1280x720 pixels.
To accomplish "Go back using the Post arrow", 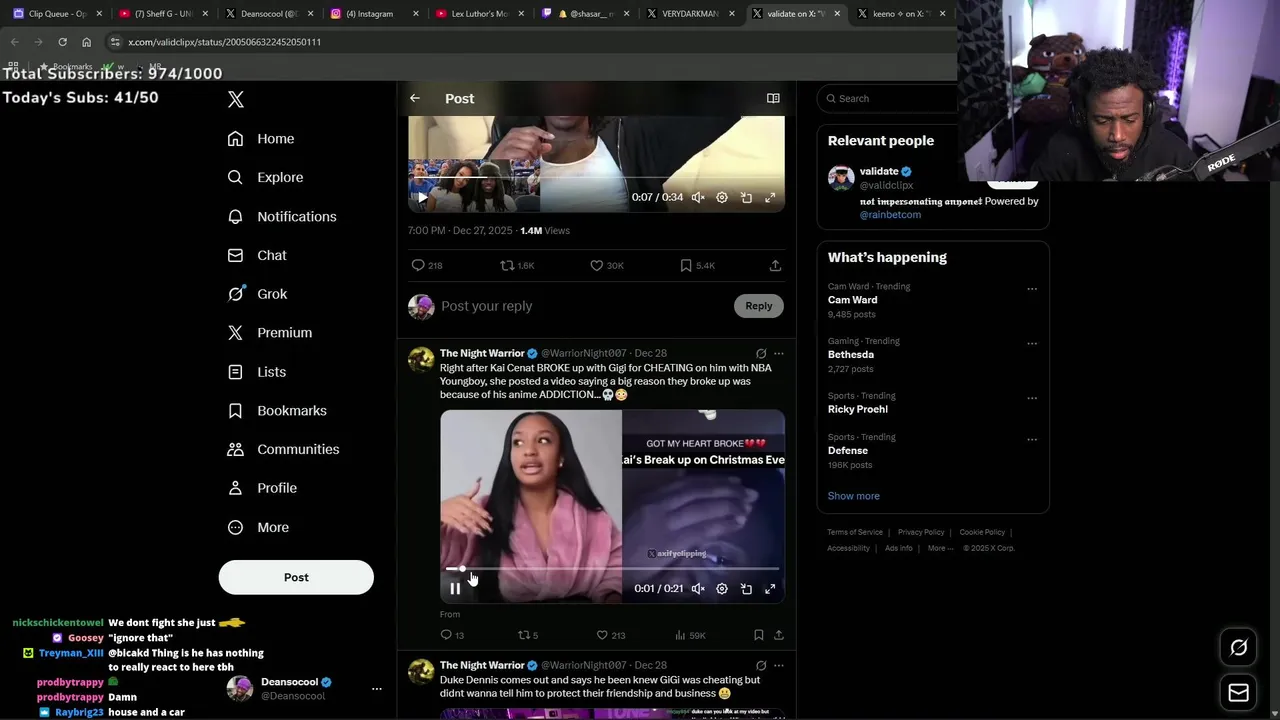I will pyautogui.click(x=415, y=98).
